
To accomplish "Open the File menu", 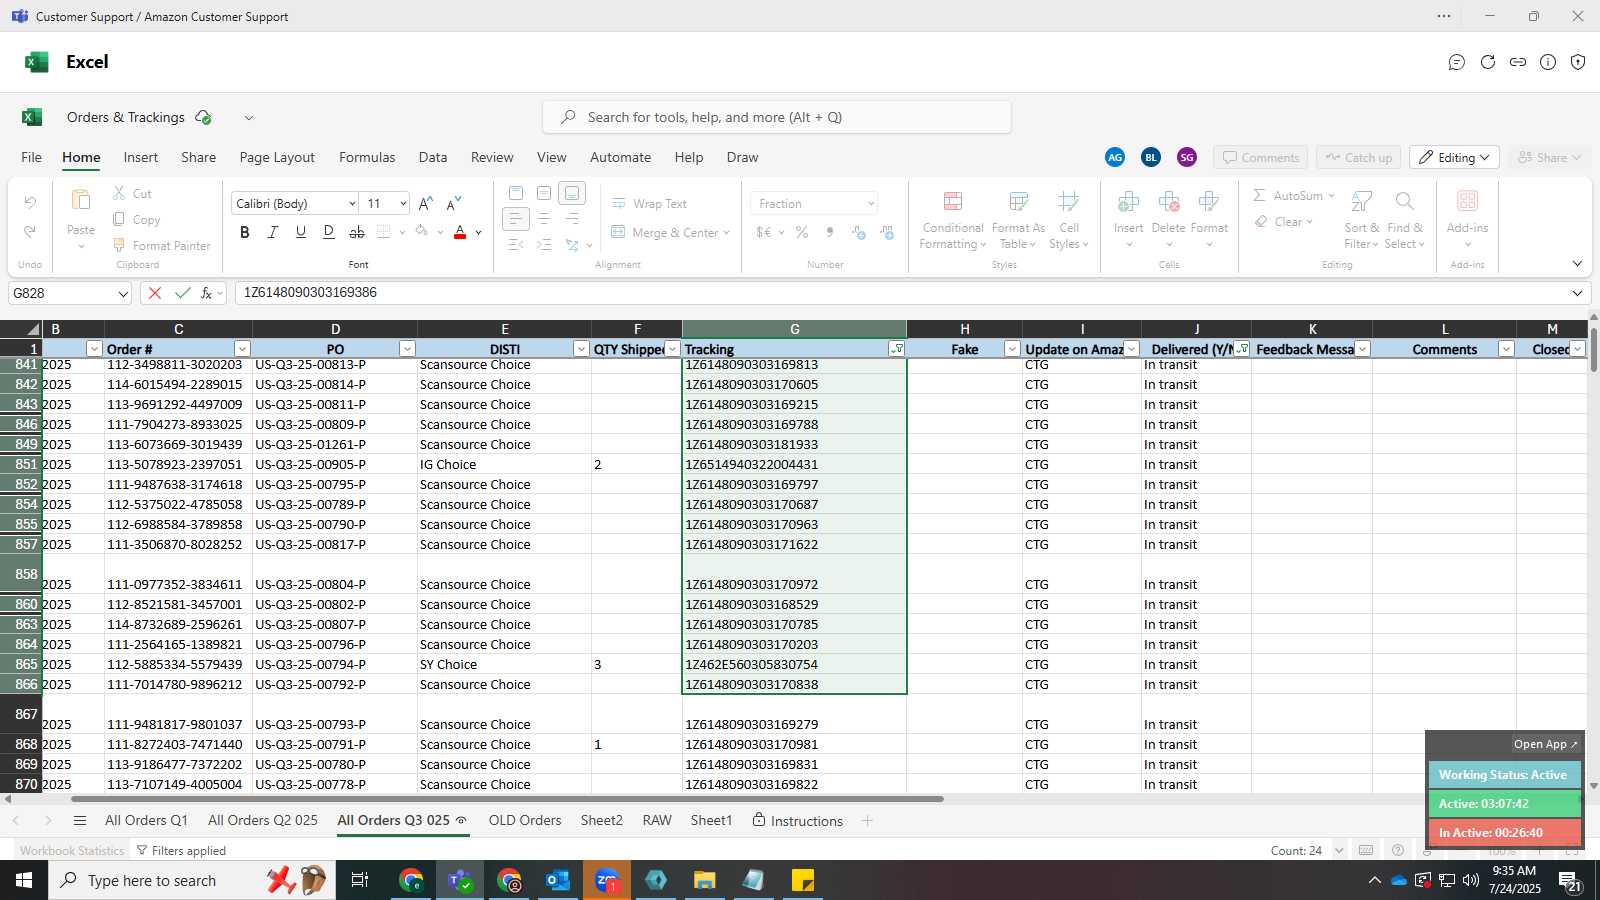I will [x=32, y=157].
